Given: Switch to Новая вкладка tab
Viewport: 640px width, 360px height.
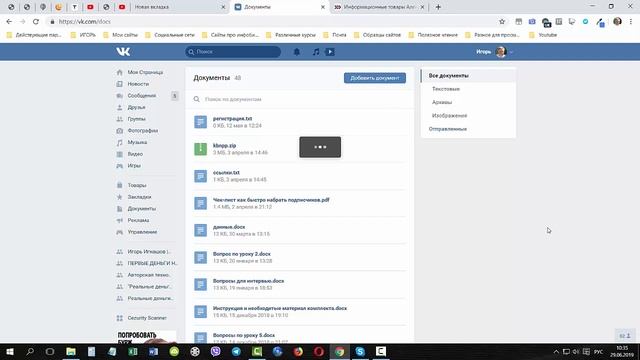Looking at the screenshot, I should [x=179, y=7].
